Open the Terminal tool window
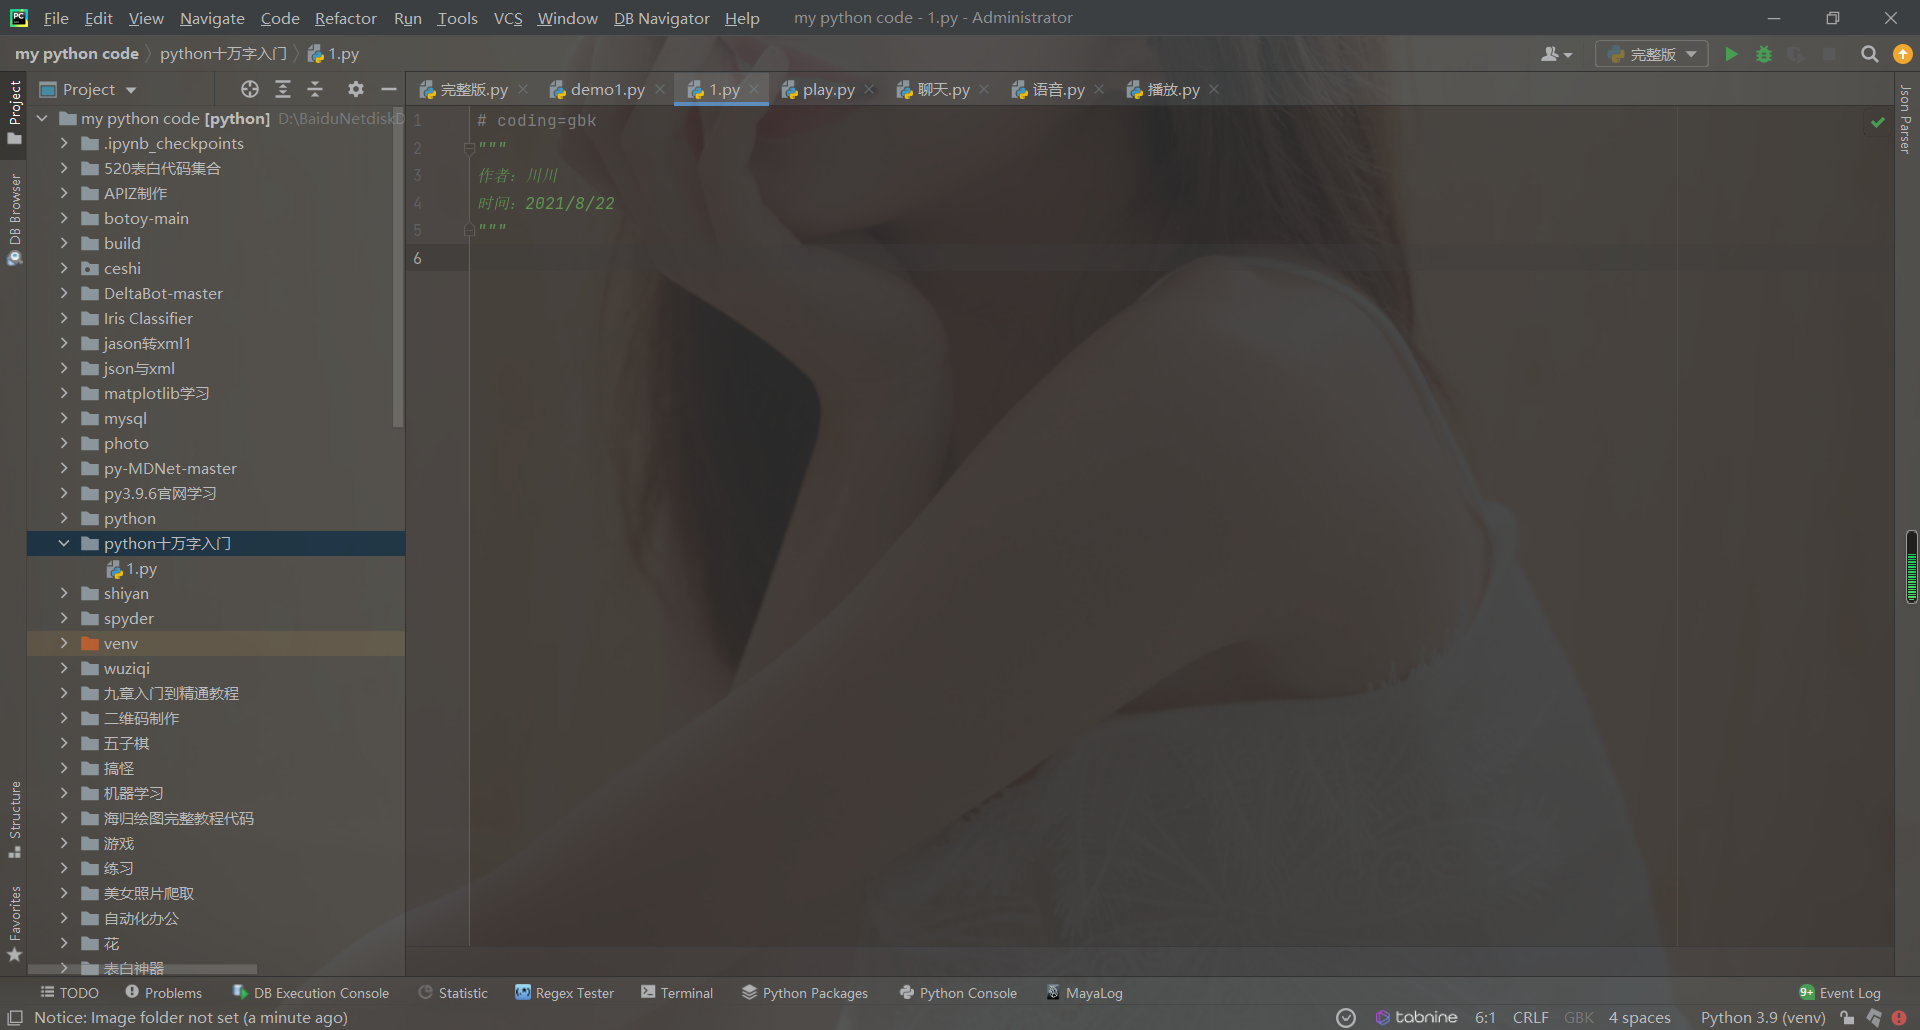 pos(677,993)
